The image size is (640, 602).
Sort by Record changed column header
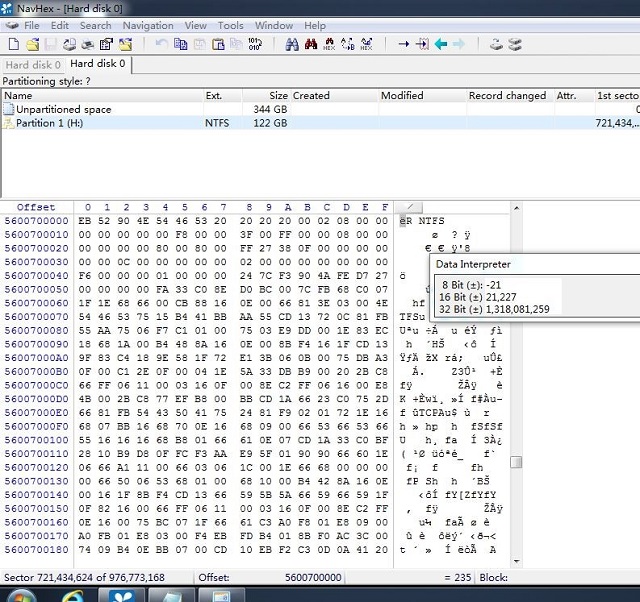(x=510, y=96)
